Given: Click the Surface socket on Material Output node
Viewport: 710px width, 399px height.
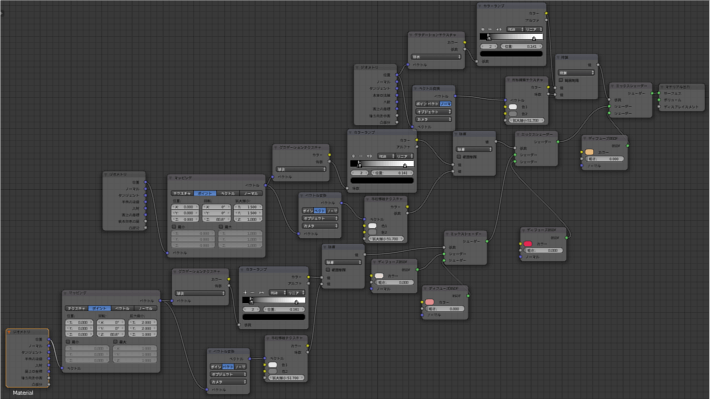Looking at the screenshot, I should [659, 93].
